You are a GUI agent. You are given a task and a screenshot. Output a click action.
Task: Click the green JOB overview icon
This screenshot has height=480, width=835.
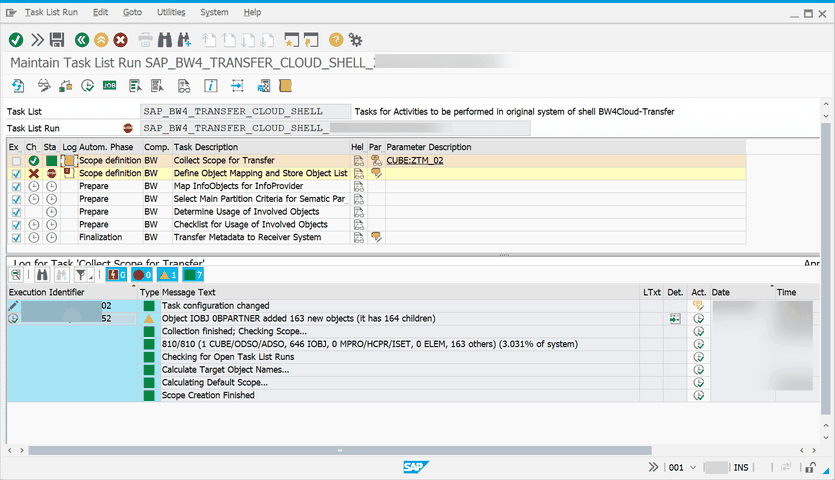(110, 85)
